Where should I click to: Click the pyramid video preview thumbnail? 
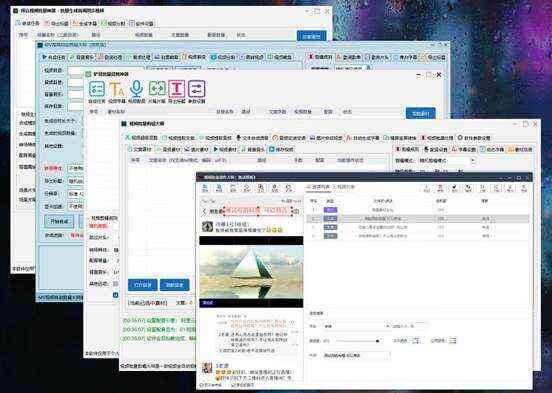coord(251,272)
